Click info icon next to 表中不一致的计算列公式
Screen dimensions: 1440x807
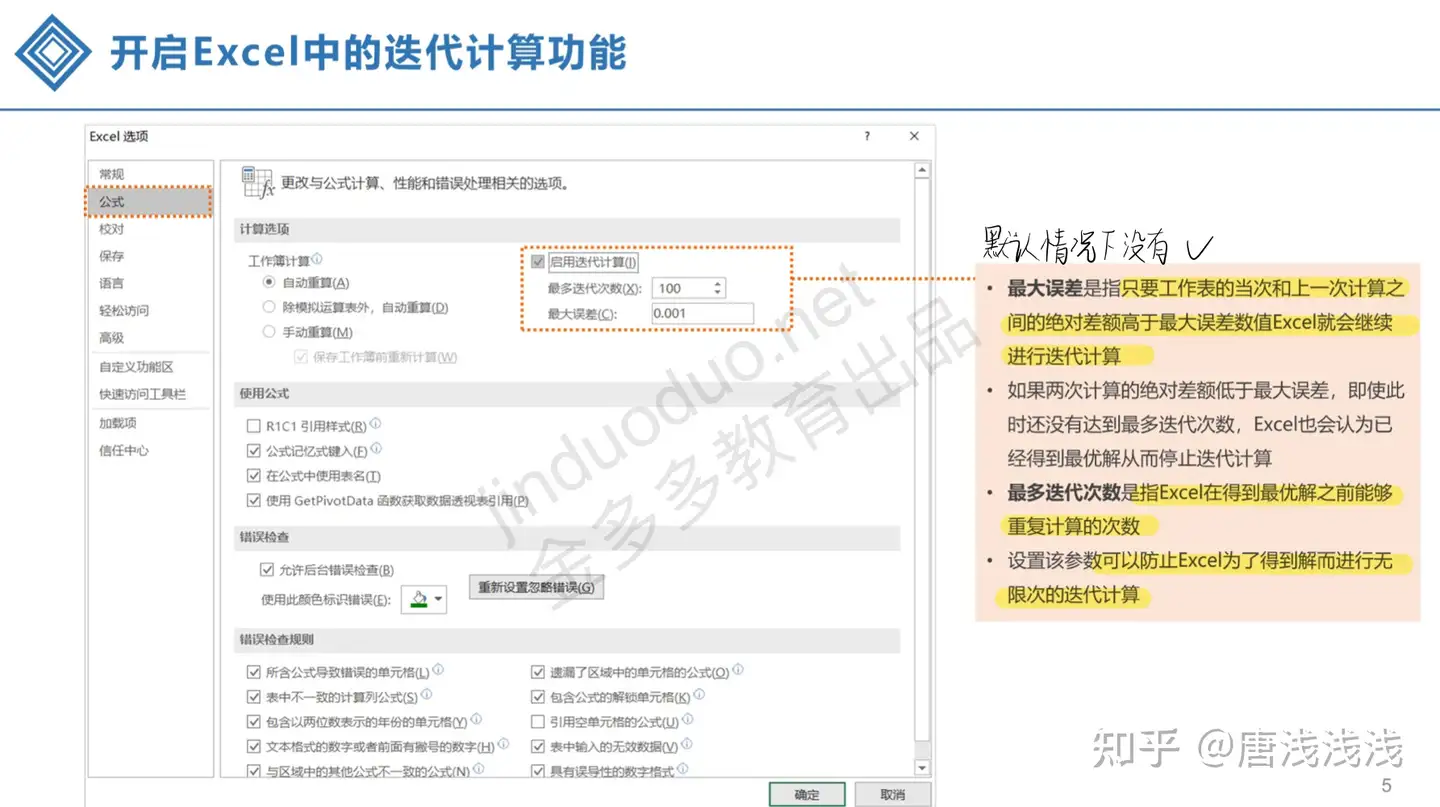point(427,694)
